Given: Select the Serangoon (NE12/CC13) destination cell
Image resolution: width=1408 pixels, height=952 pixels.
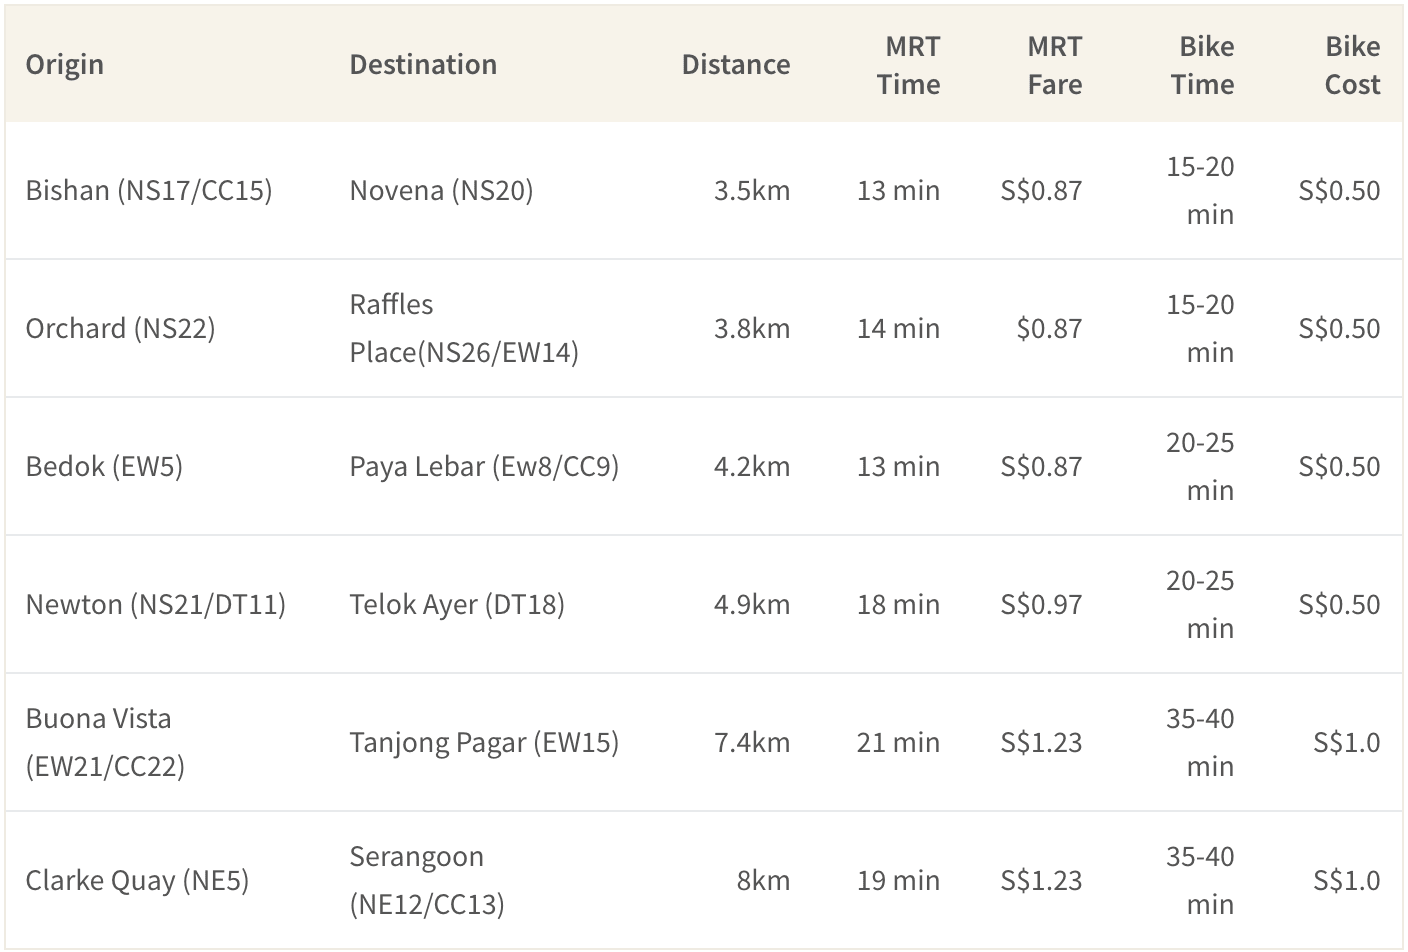Looking at the screenshot, I should click(427, 880).
